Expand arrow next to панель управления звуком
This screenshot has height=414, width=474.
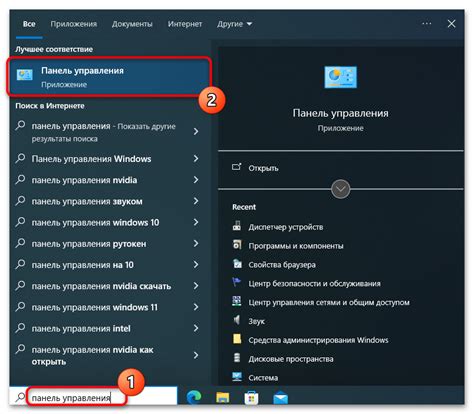(196, 201)
